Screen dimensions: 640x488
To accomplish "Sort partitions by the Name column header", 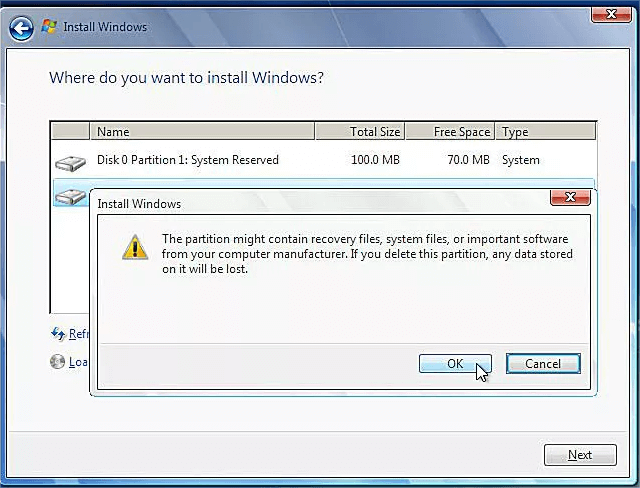I will (x=200, y=131).
